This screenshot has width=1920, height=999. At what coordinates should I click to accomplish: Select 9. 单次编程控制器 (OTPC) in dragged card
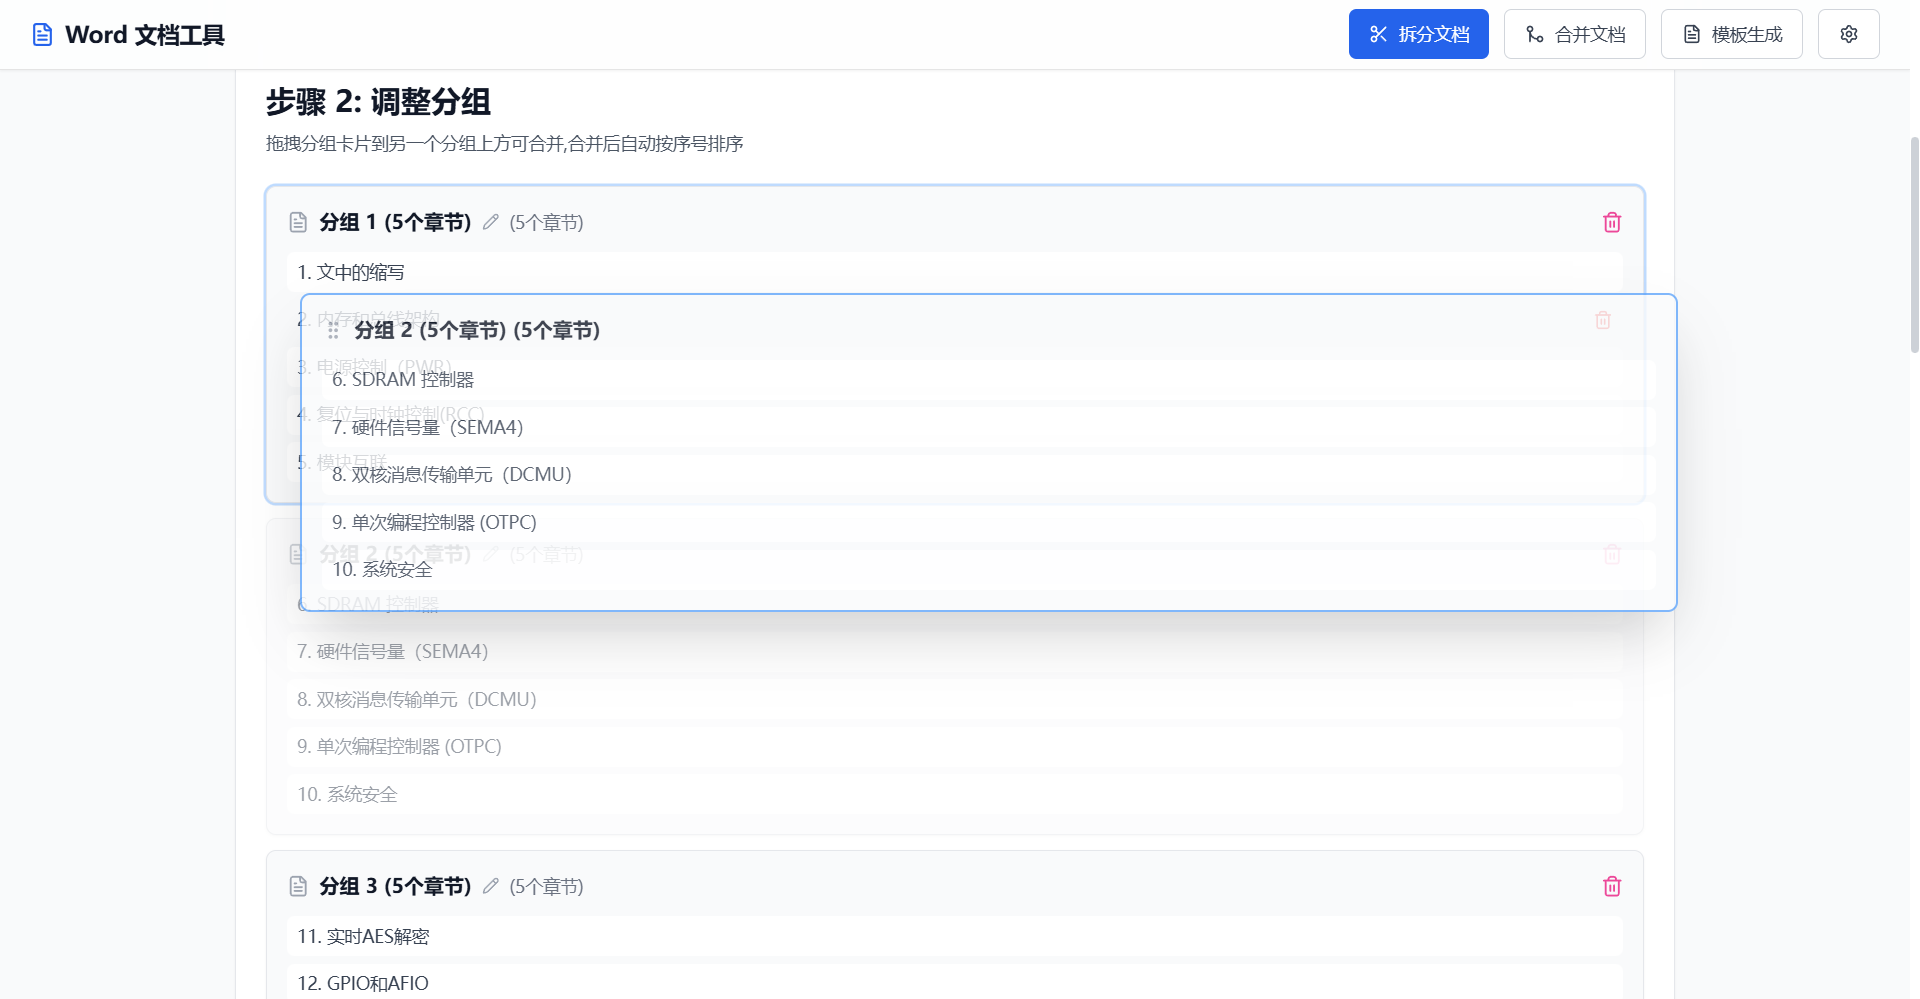(x=988, y=522)
